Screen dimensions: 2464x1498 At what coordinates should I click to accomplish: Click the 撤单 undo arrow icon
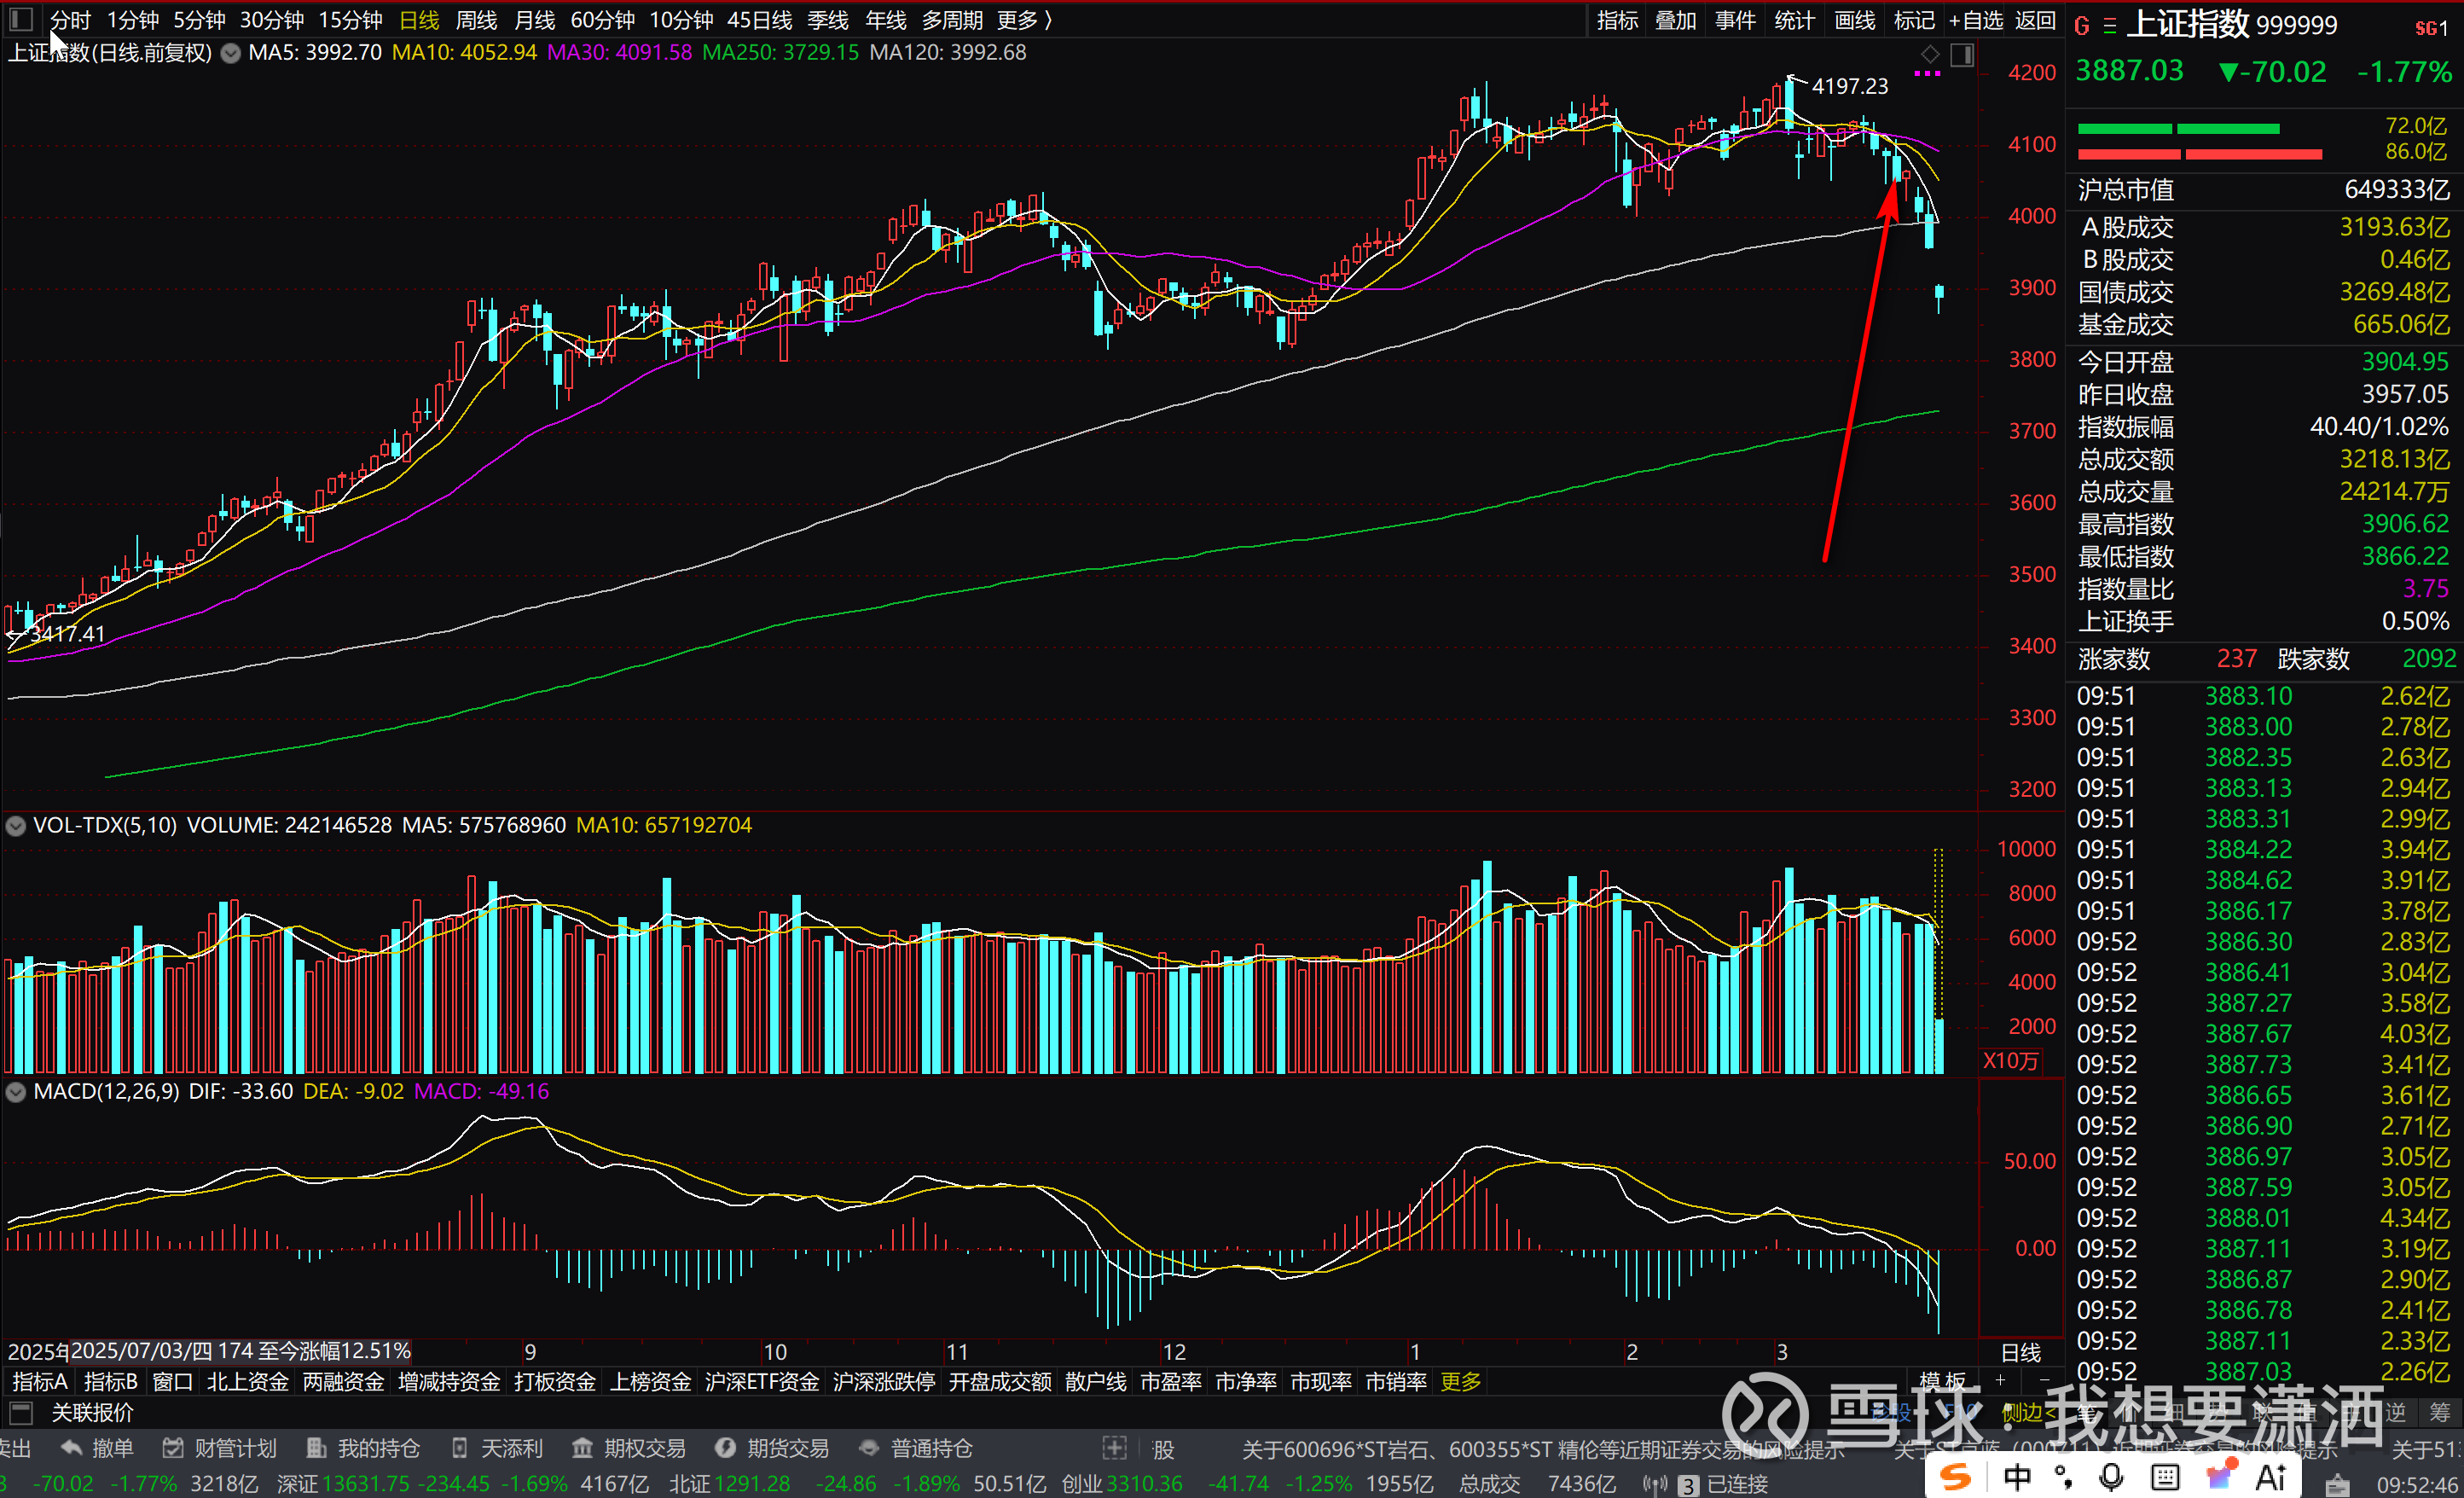coord(72,1448)
